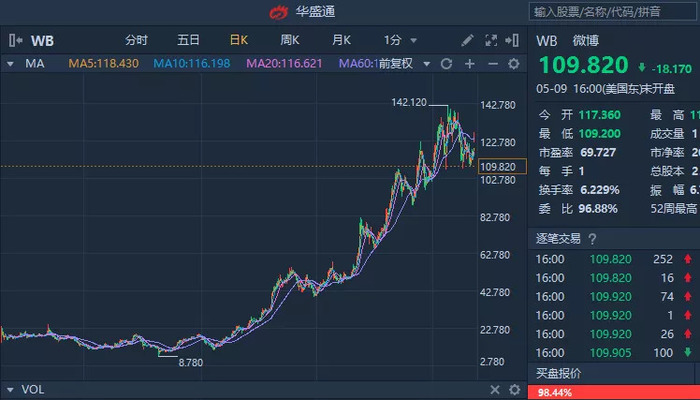Collapse right quote panel icon
This screenshot has height=400, width=700.
[512, 41]
